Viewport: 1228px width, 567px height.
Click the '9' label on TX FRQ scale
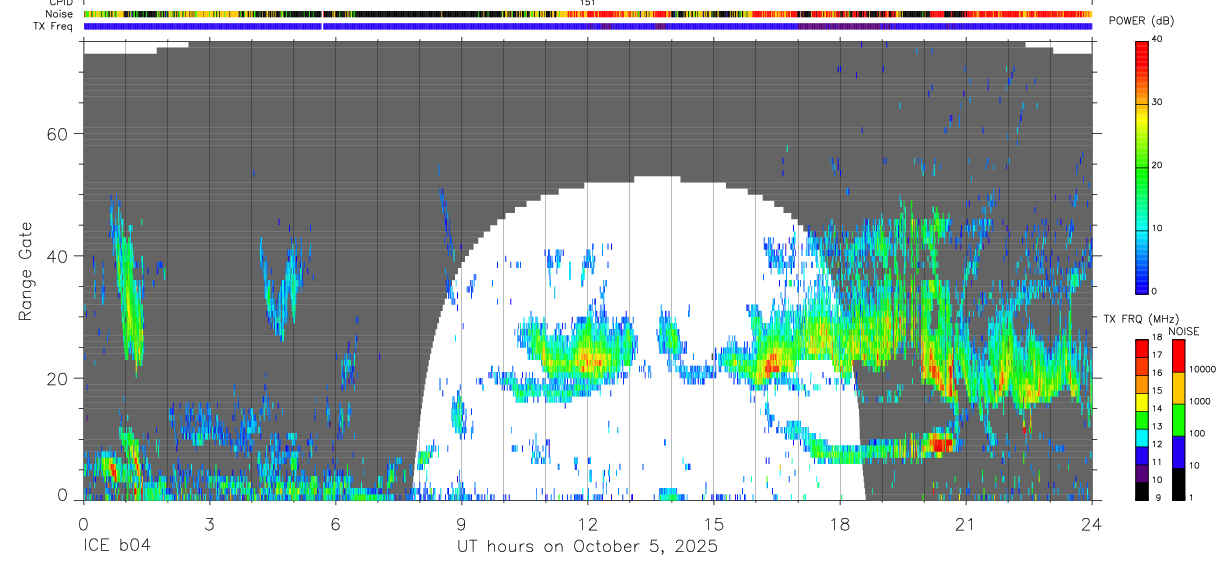[x=1158, y=498]
